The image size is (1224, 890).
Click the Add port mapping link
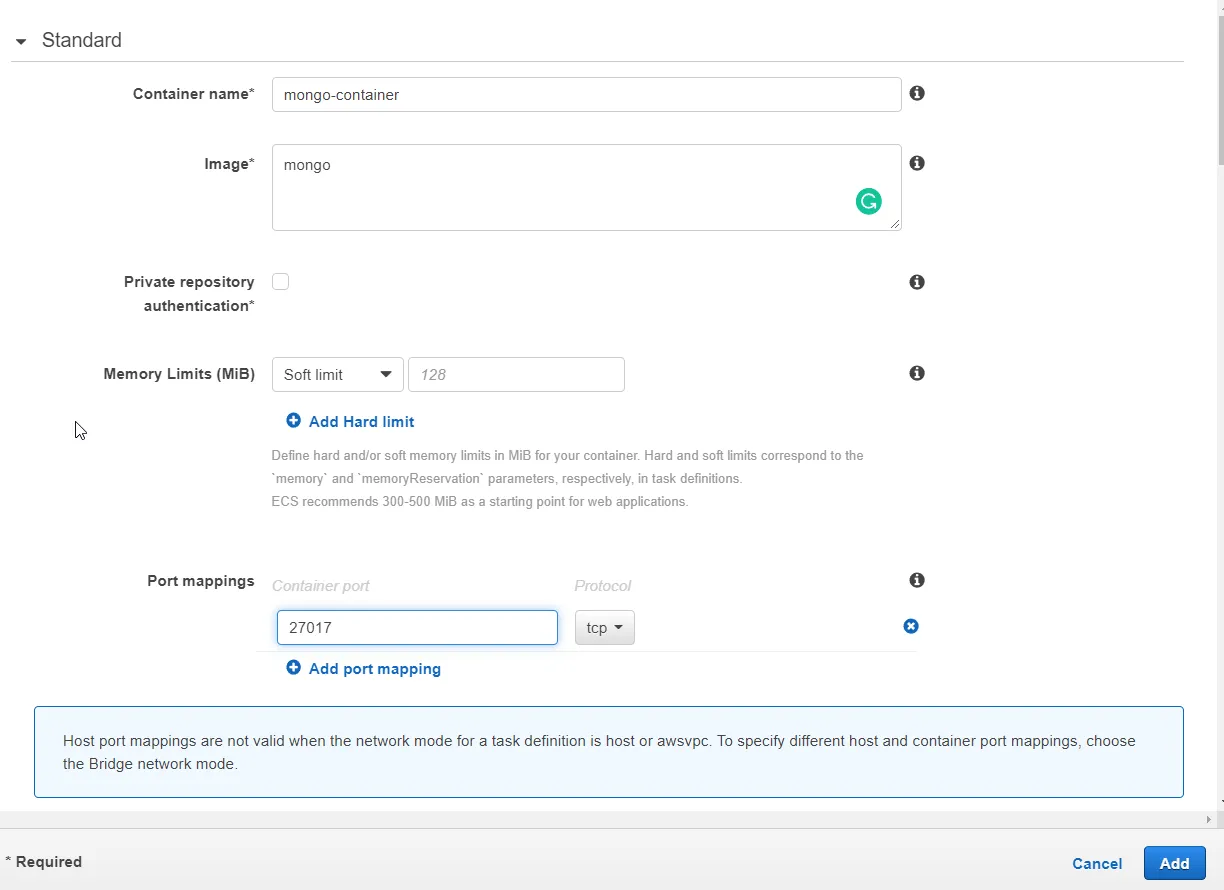click(x=374, y=668)
